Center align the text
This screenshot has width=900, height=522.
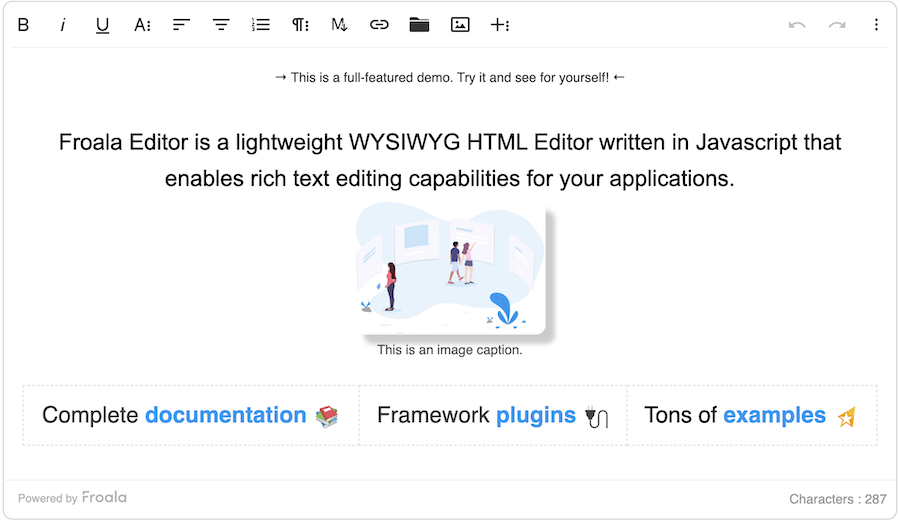(221, 25)
